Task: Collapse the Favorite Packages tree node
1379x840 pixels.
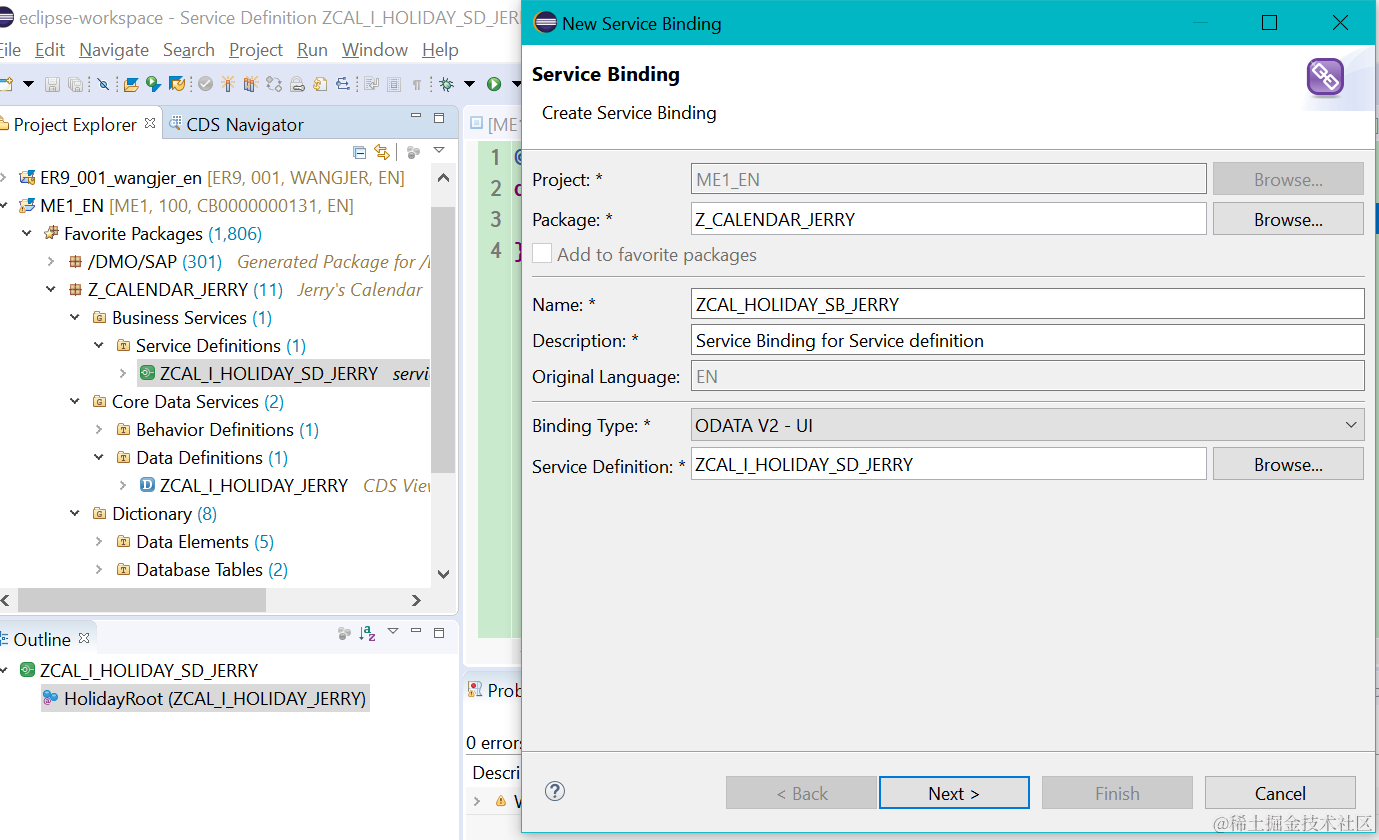Action: (x=27, y=234)
